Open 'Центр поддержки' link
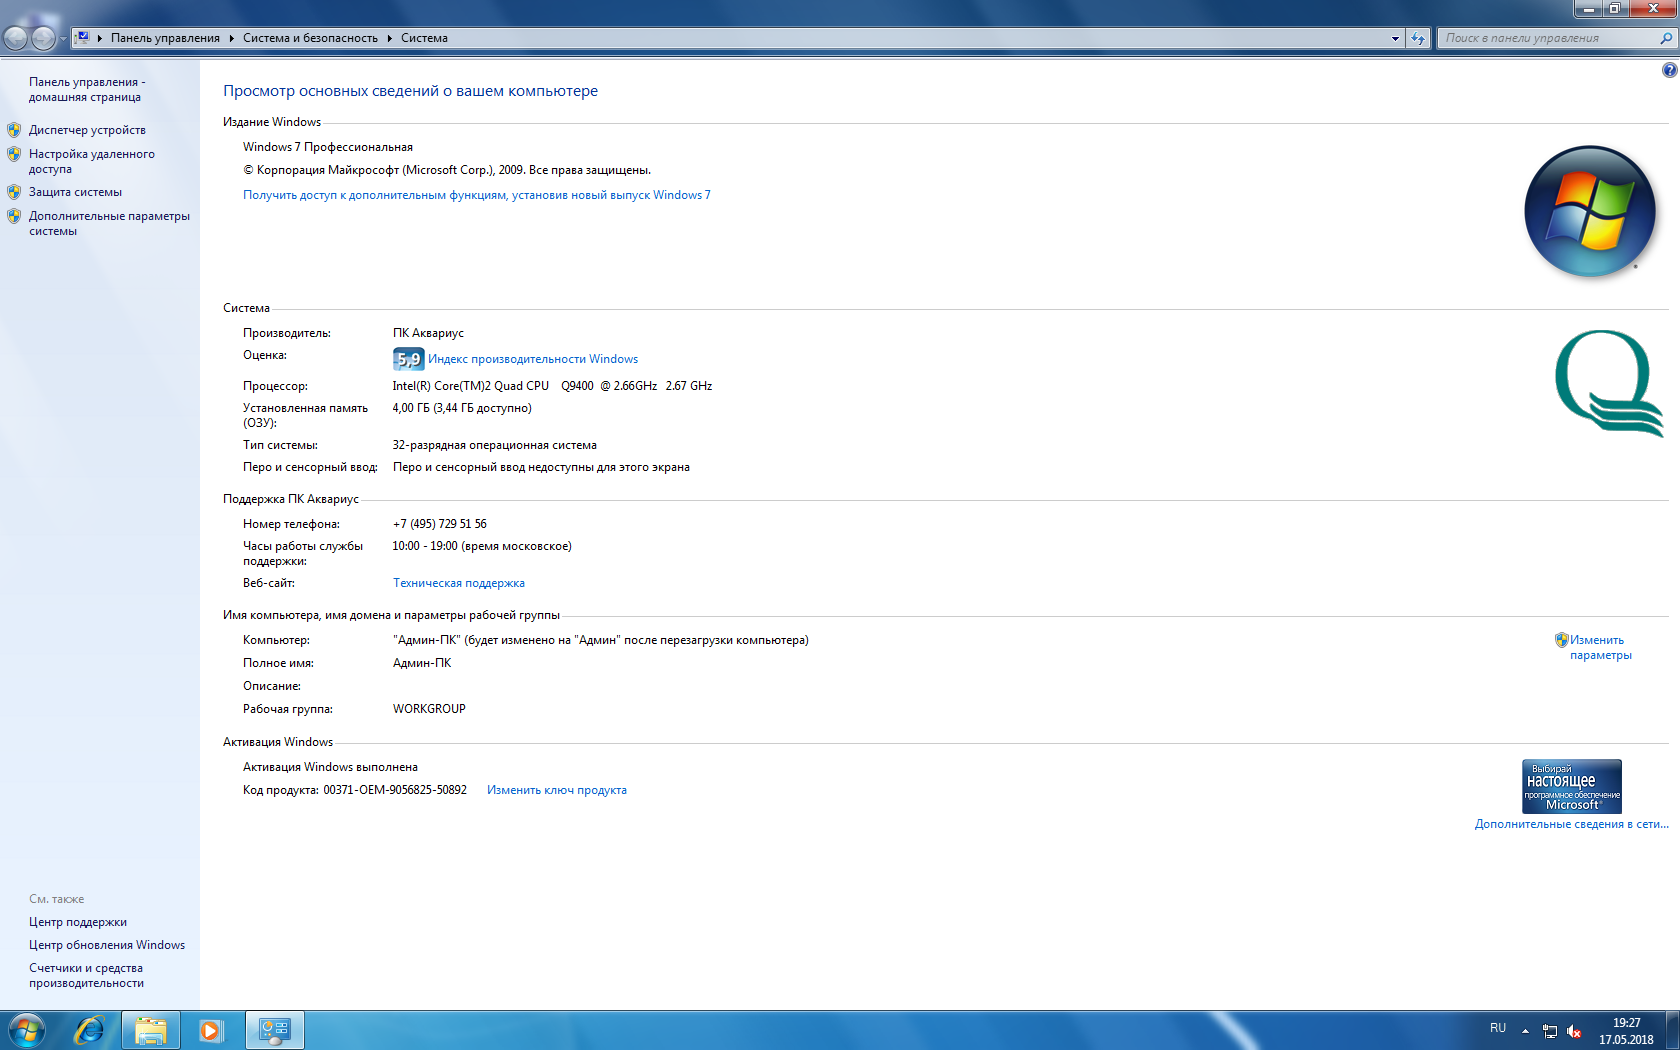 [x=78, y=922]
